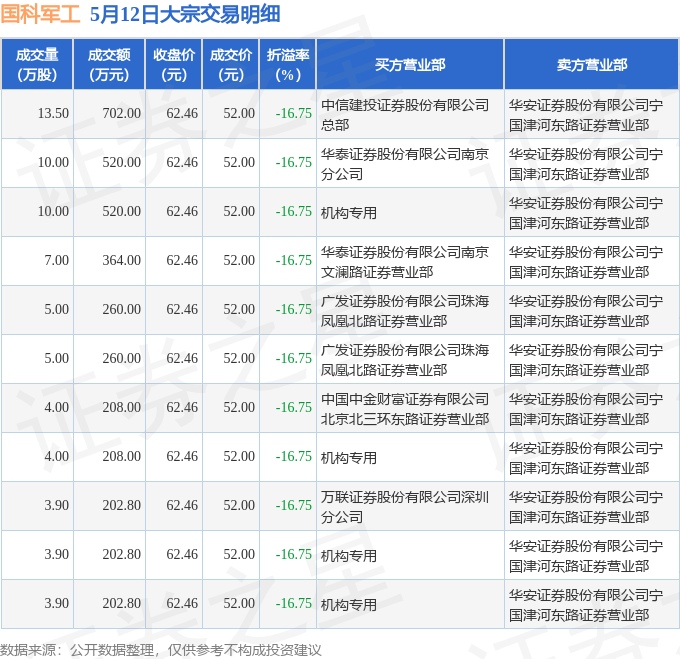Select the 成交额(万元) column header
This screenshot has width=680, height=659.
109,65
